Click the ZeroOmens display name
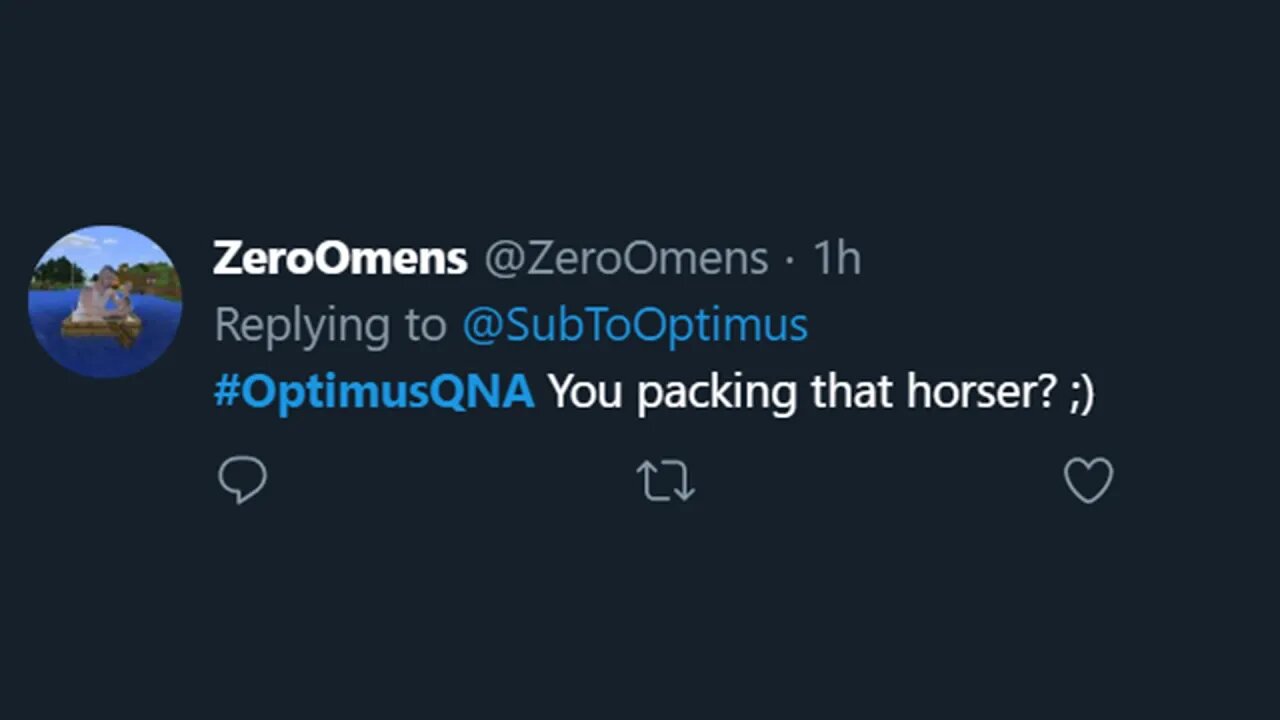 (340, 259)
